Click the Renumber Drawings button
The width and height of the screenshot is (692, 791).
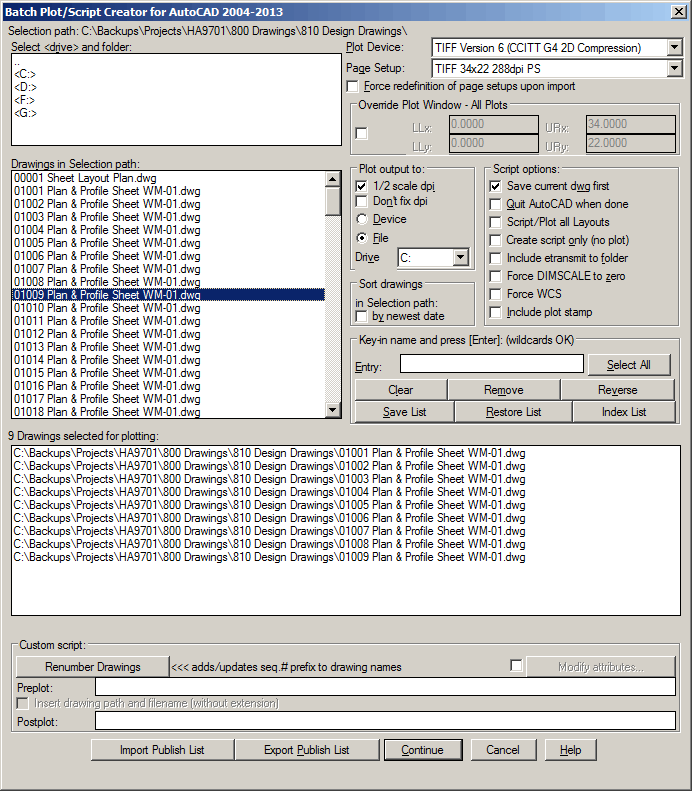point(93,667)
